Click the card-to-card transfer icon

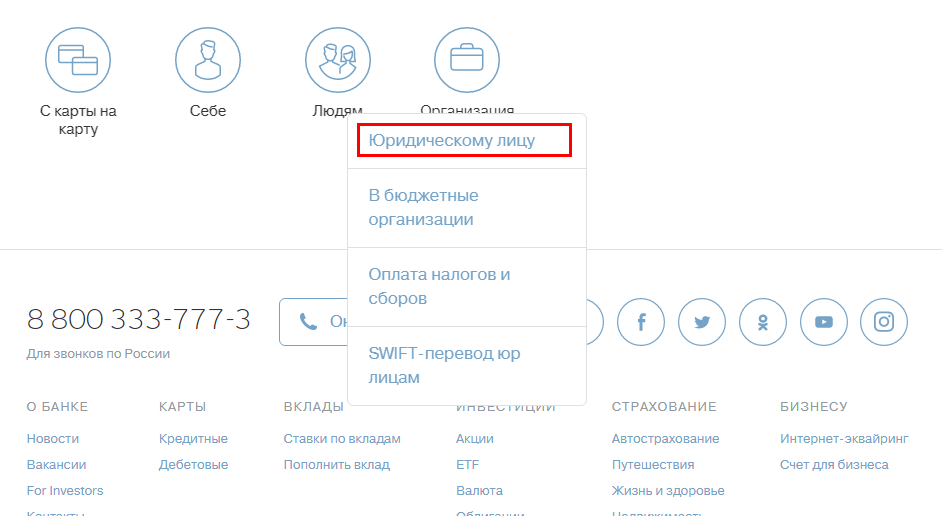coord(78,60)
